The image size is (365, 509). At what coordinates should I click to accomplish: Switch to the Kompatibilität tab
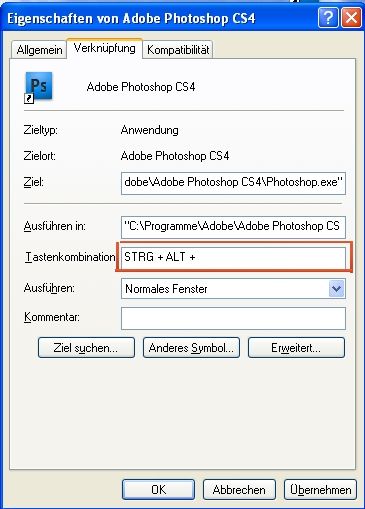click(178, 50)
